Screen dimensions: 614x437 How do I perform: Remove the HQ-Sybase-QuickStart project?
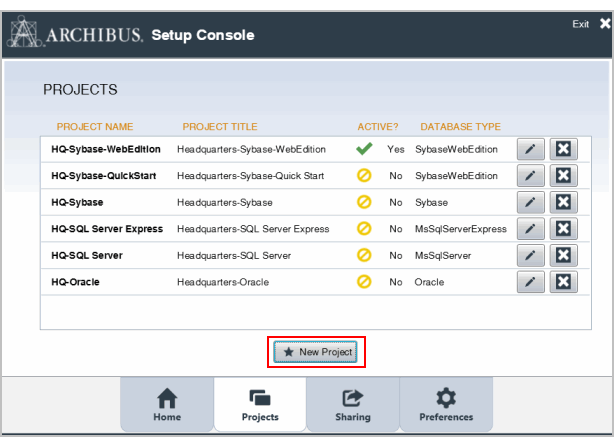[564, 176]
